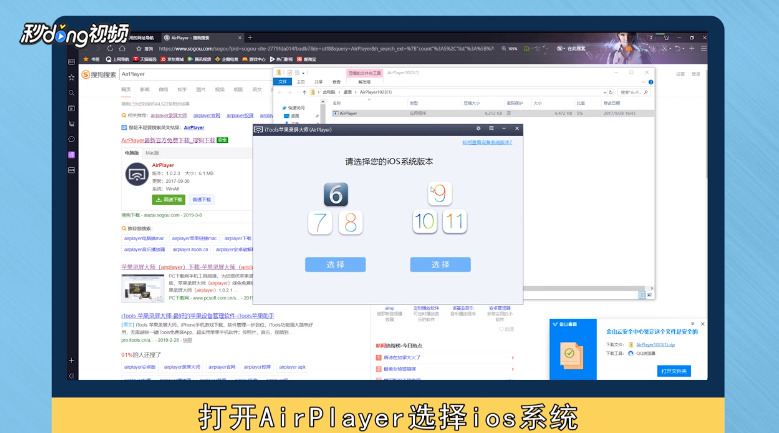This screenshot has width=779, height=433.
Task: Select 桌面 in Explorer navigation pane
Action: [292, 116]
